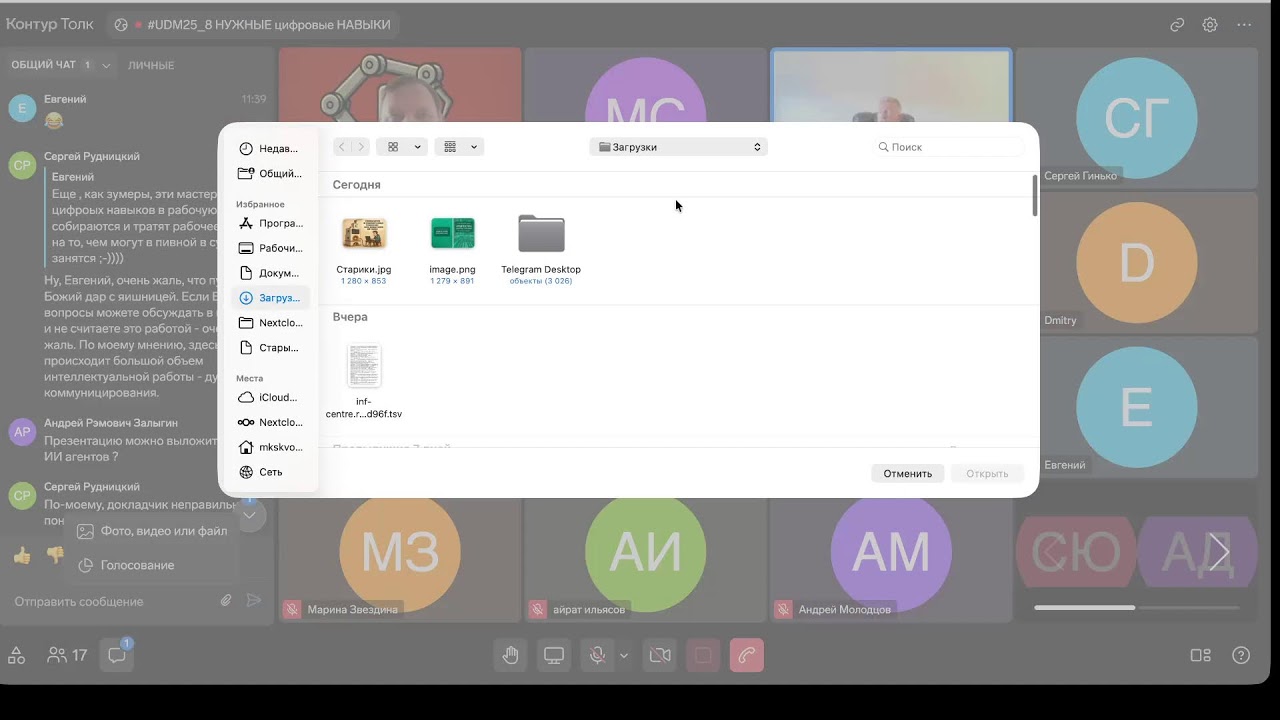Open the help question mark icon
Image resolution: width=1280 pixels, height=720 pixels.
[1241, 656]
